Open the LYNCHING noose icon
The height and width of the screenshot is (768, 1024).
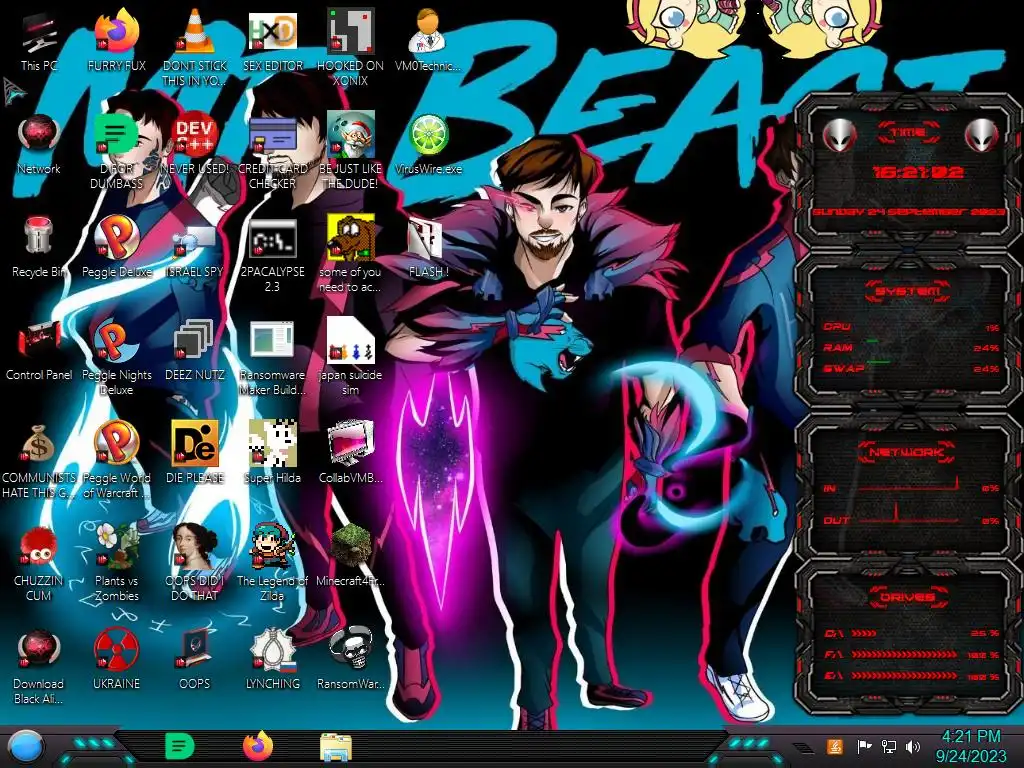272,660
